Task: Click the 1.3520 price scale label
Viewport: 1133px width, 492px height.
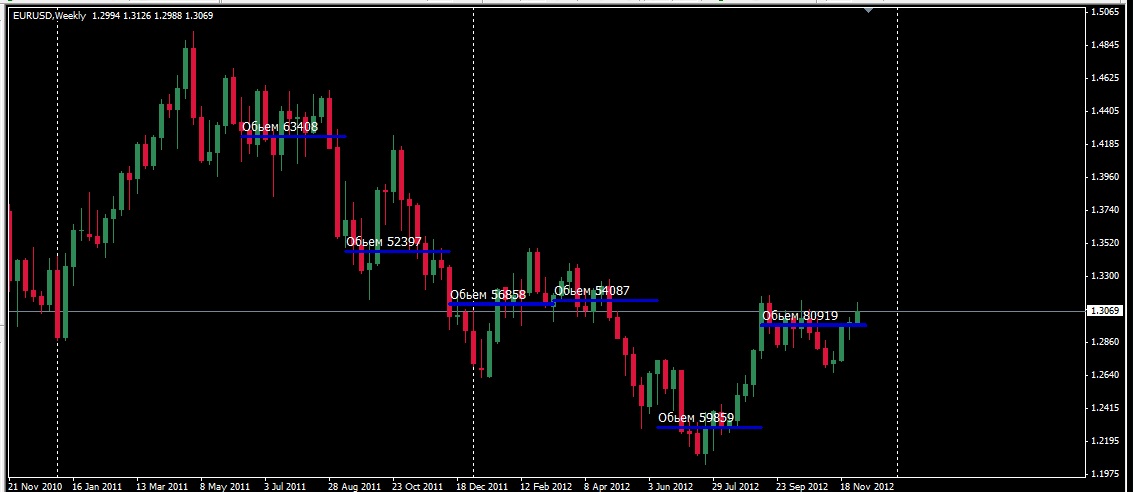Action: (x=1107, y=243)
